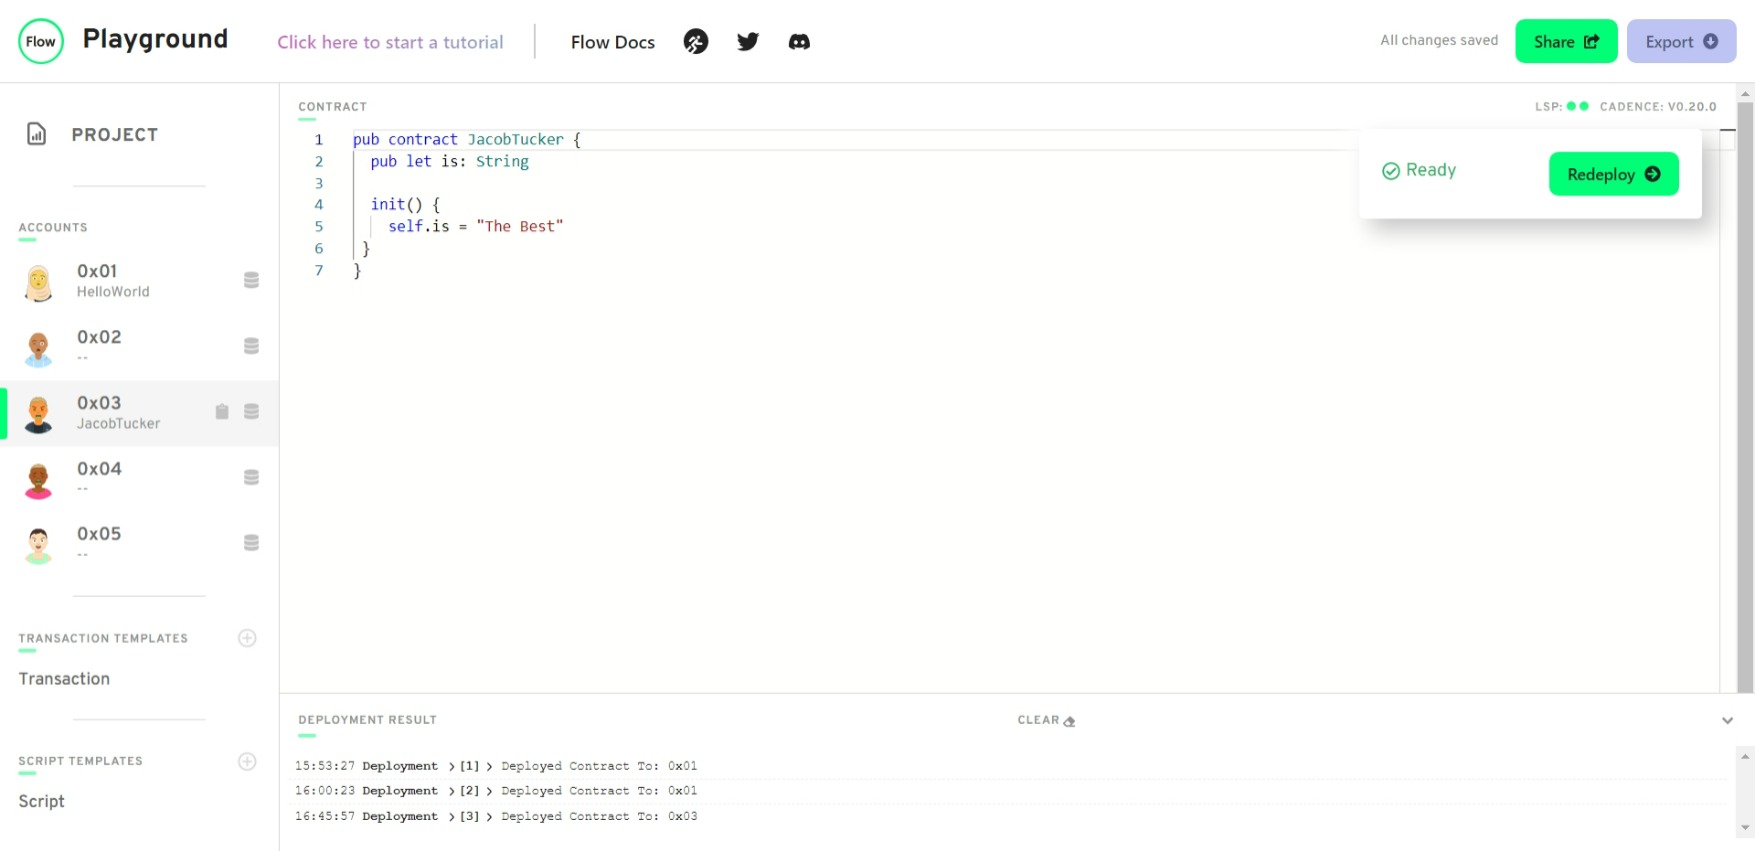Clear the deployment result log
1755x851 pixels.
pos(1046,720)
